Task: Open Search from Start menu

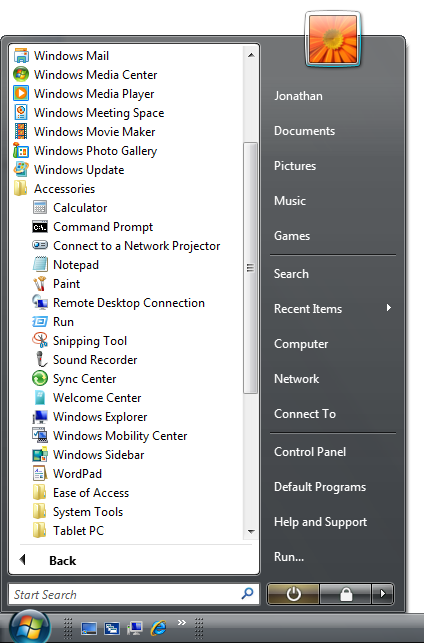Action: coord(291,274)
